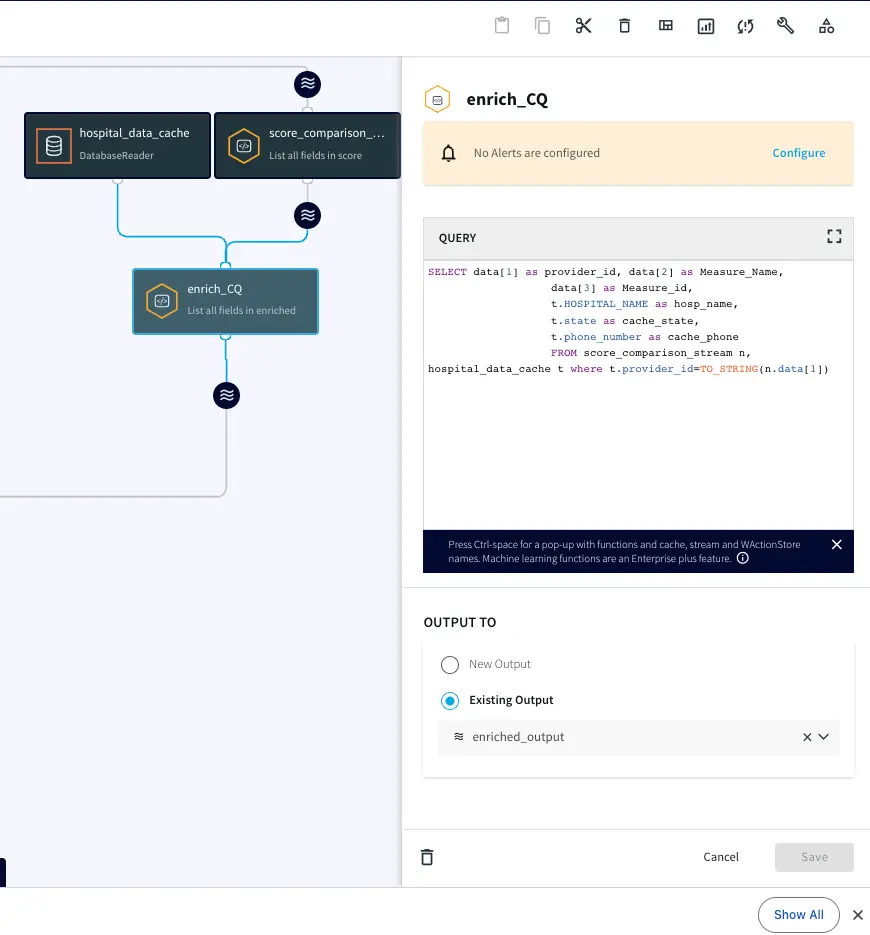Open the enriched_output dropdown chevron
Screen dimensions: 870x935
824,737
